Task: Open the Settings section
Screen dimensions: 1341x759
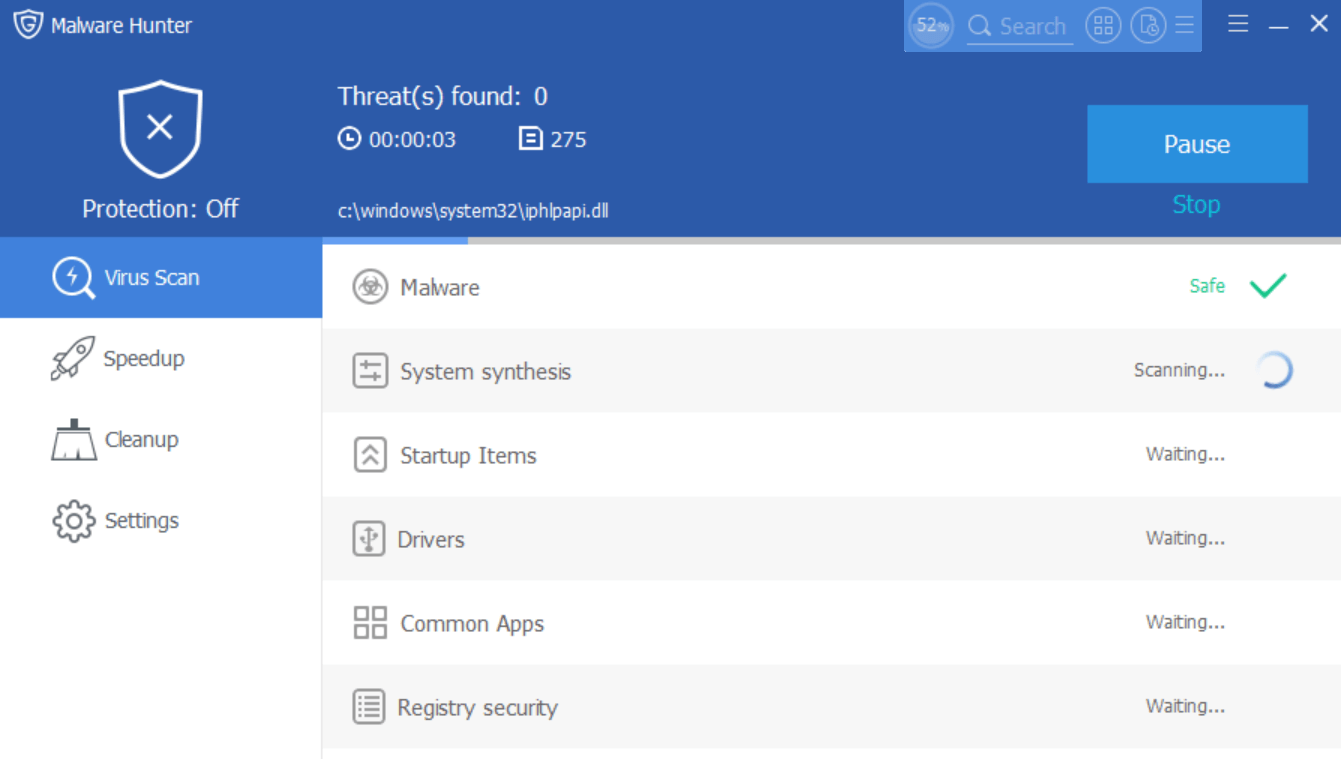Action: coord(141,521)
